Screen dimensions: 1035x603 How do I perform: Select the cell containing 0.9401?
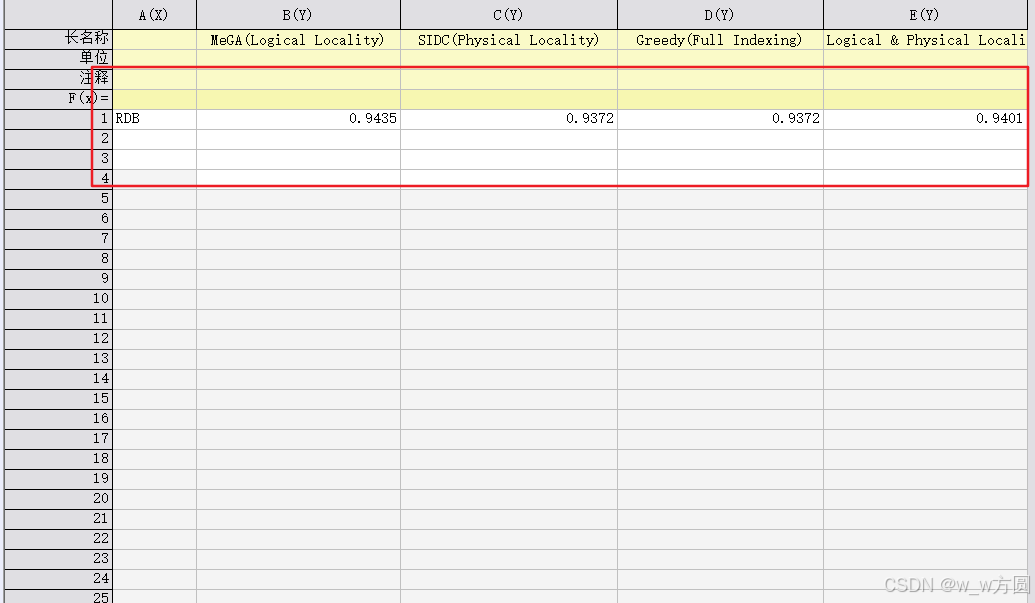pos(925,119)
